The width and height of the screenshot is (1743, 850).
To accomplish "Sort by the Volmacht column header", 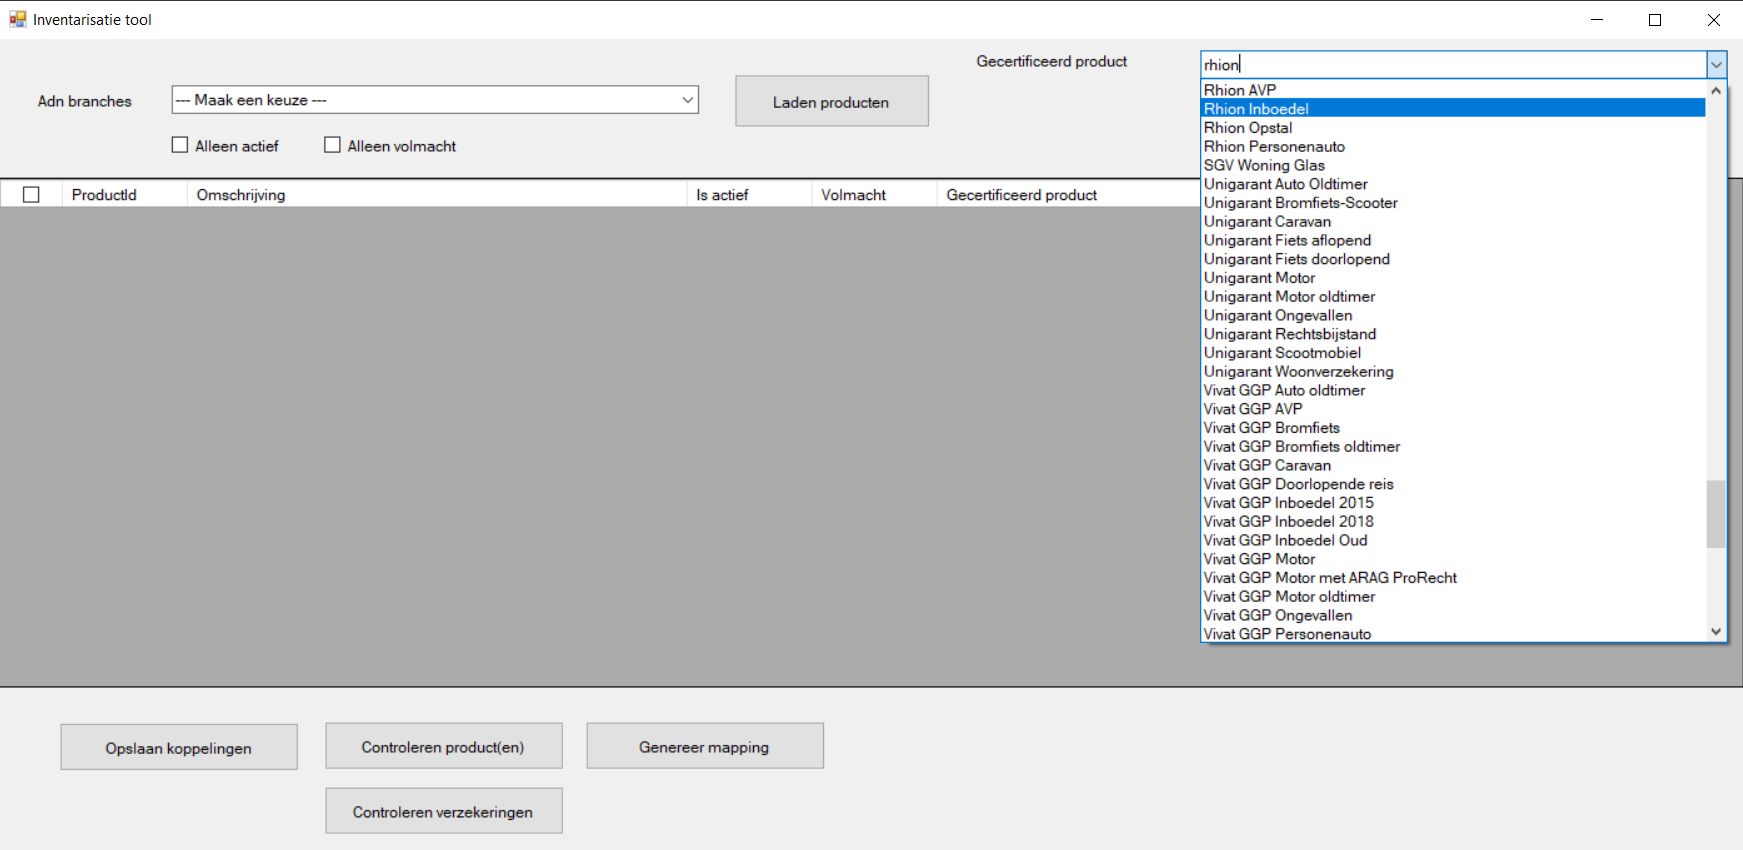I will coord(874,195).
